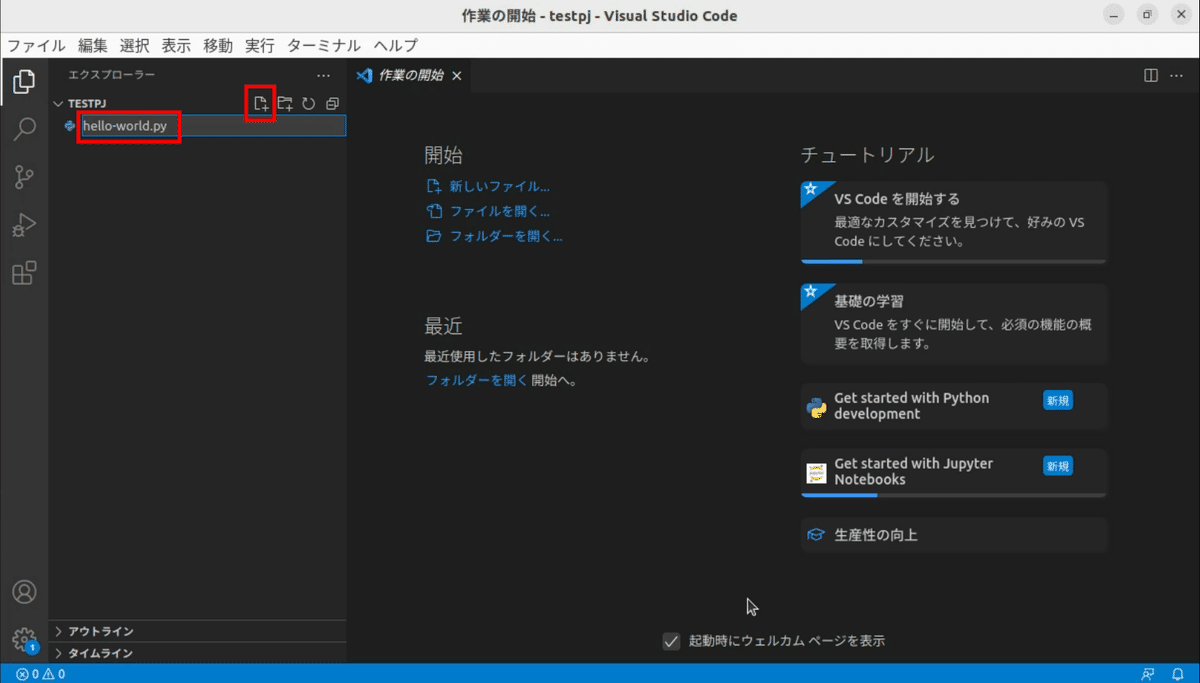Toggle 起動時にウェルカム ページを表示 checkbox
The image size is (1200, 683).
point(672,641)
